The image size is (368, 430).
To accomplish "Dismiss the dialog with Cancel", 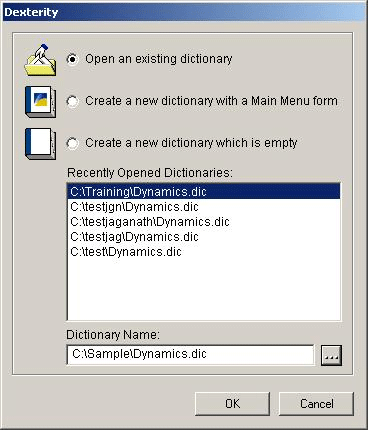I will coord(316,404).
